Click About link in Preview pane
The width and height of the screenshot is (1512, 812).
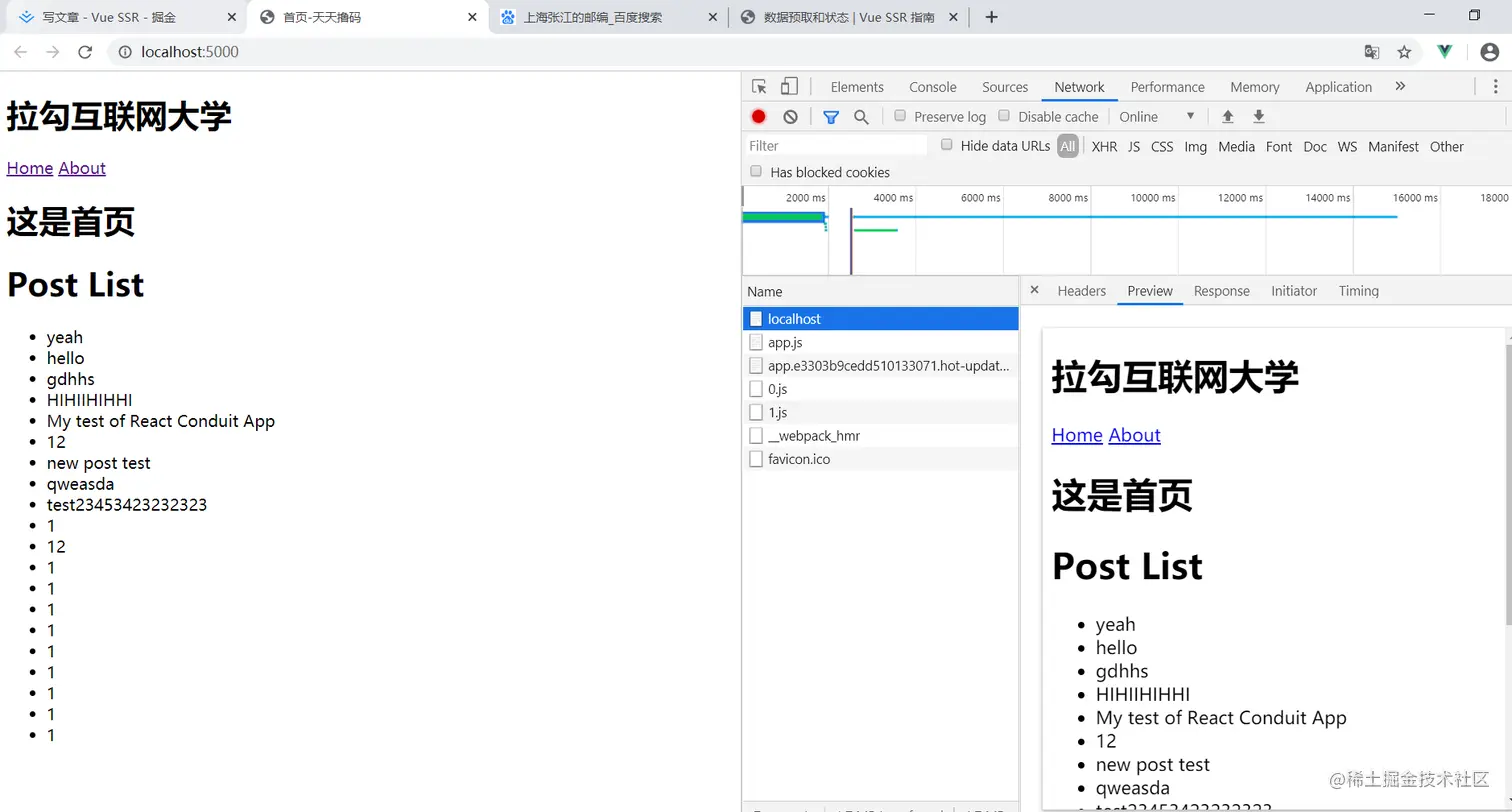click(1135, 435)
